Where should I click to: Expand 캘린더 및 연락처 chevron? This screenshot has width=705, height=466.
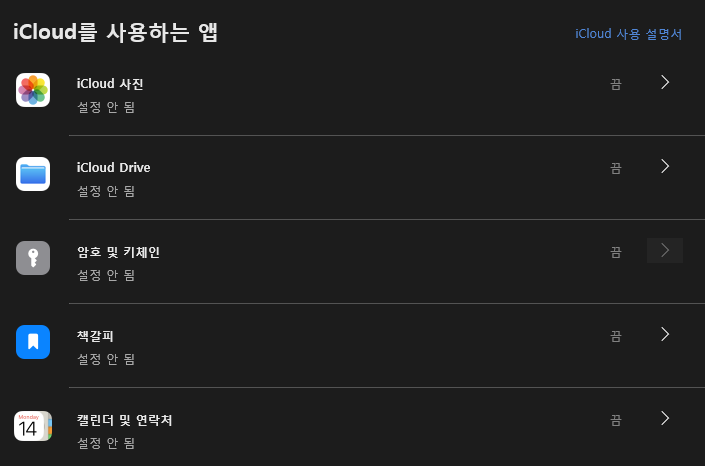tap(665, 418)
